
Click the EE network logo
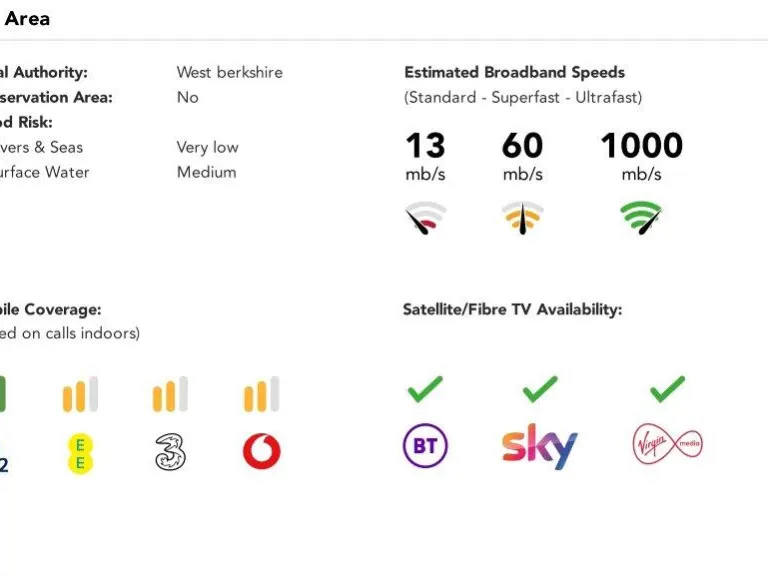[x=80, y=452]
